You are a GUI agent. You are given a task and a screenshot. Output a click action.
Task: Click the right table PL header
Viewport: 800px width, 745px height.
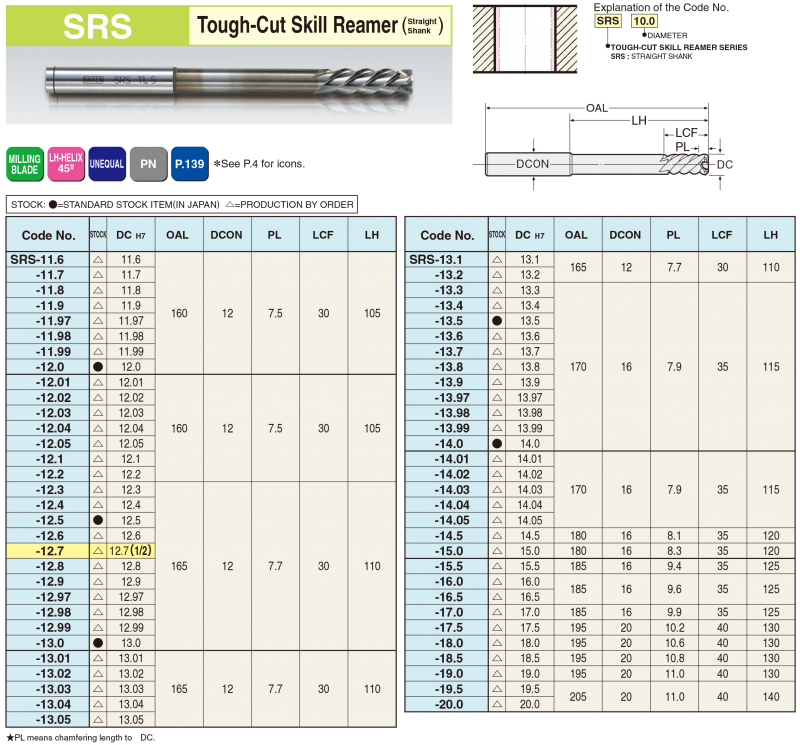point(673,235)
